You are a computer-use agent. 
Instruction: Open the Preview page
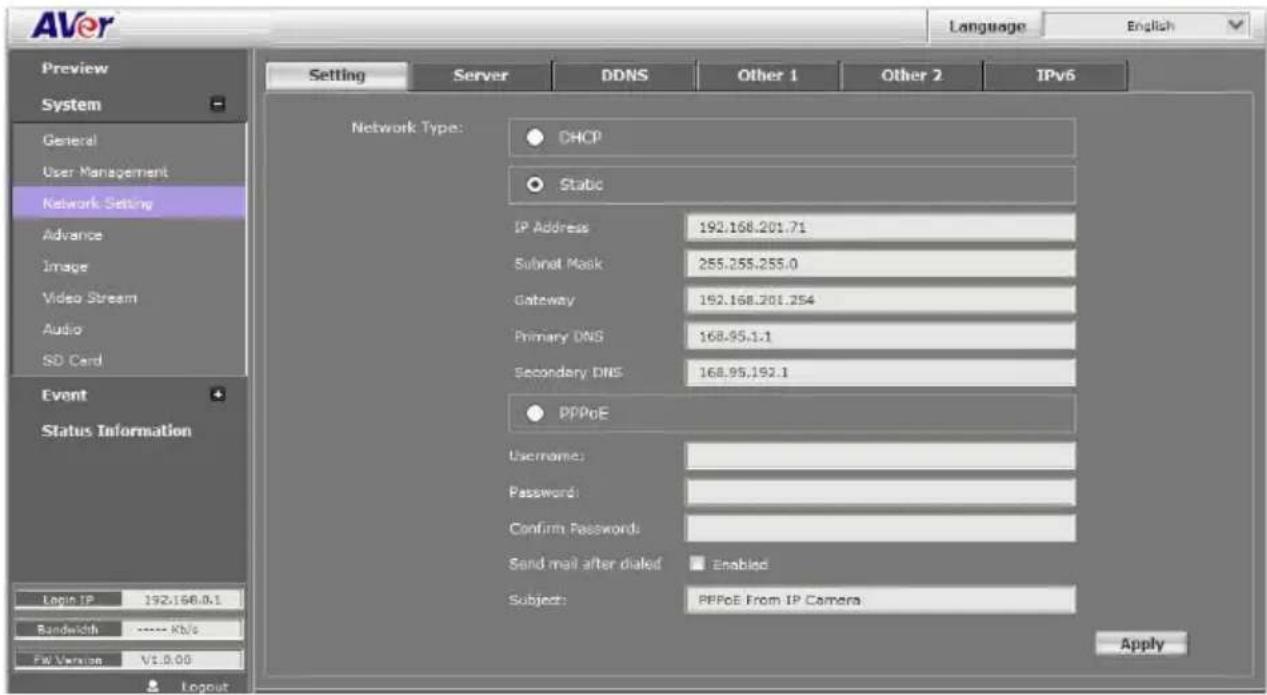point(75,69)
